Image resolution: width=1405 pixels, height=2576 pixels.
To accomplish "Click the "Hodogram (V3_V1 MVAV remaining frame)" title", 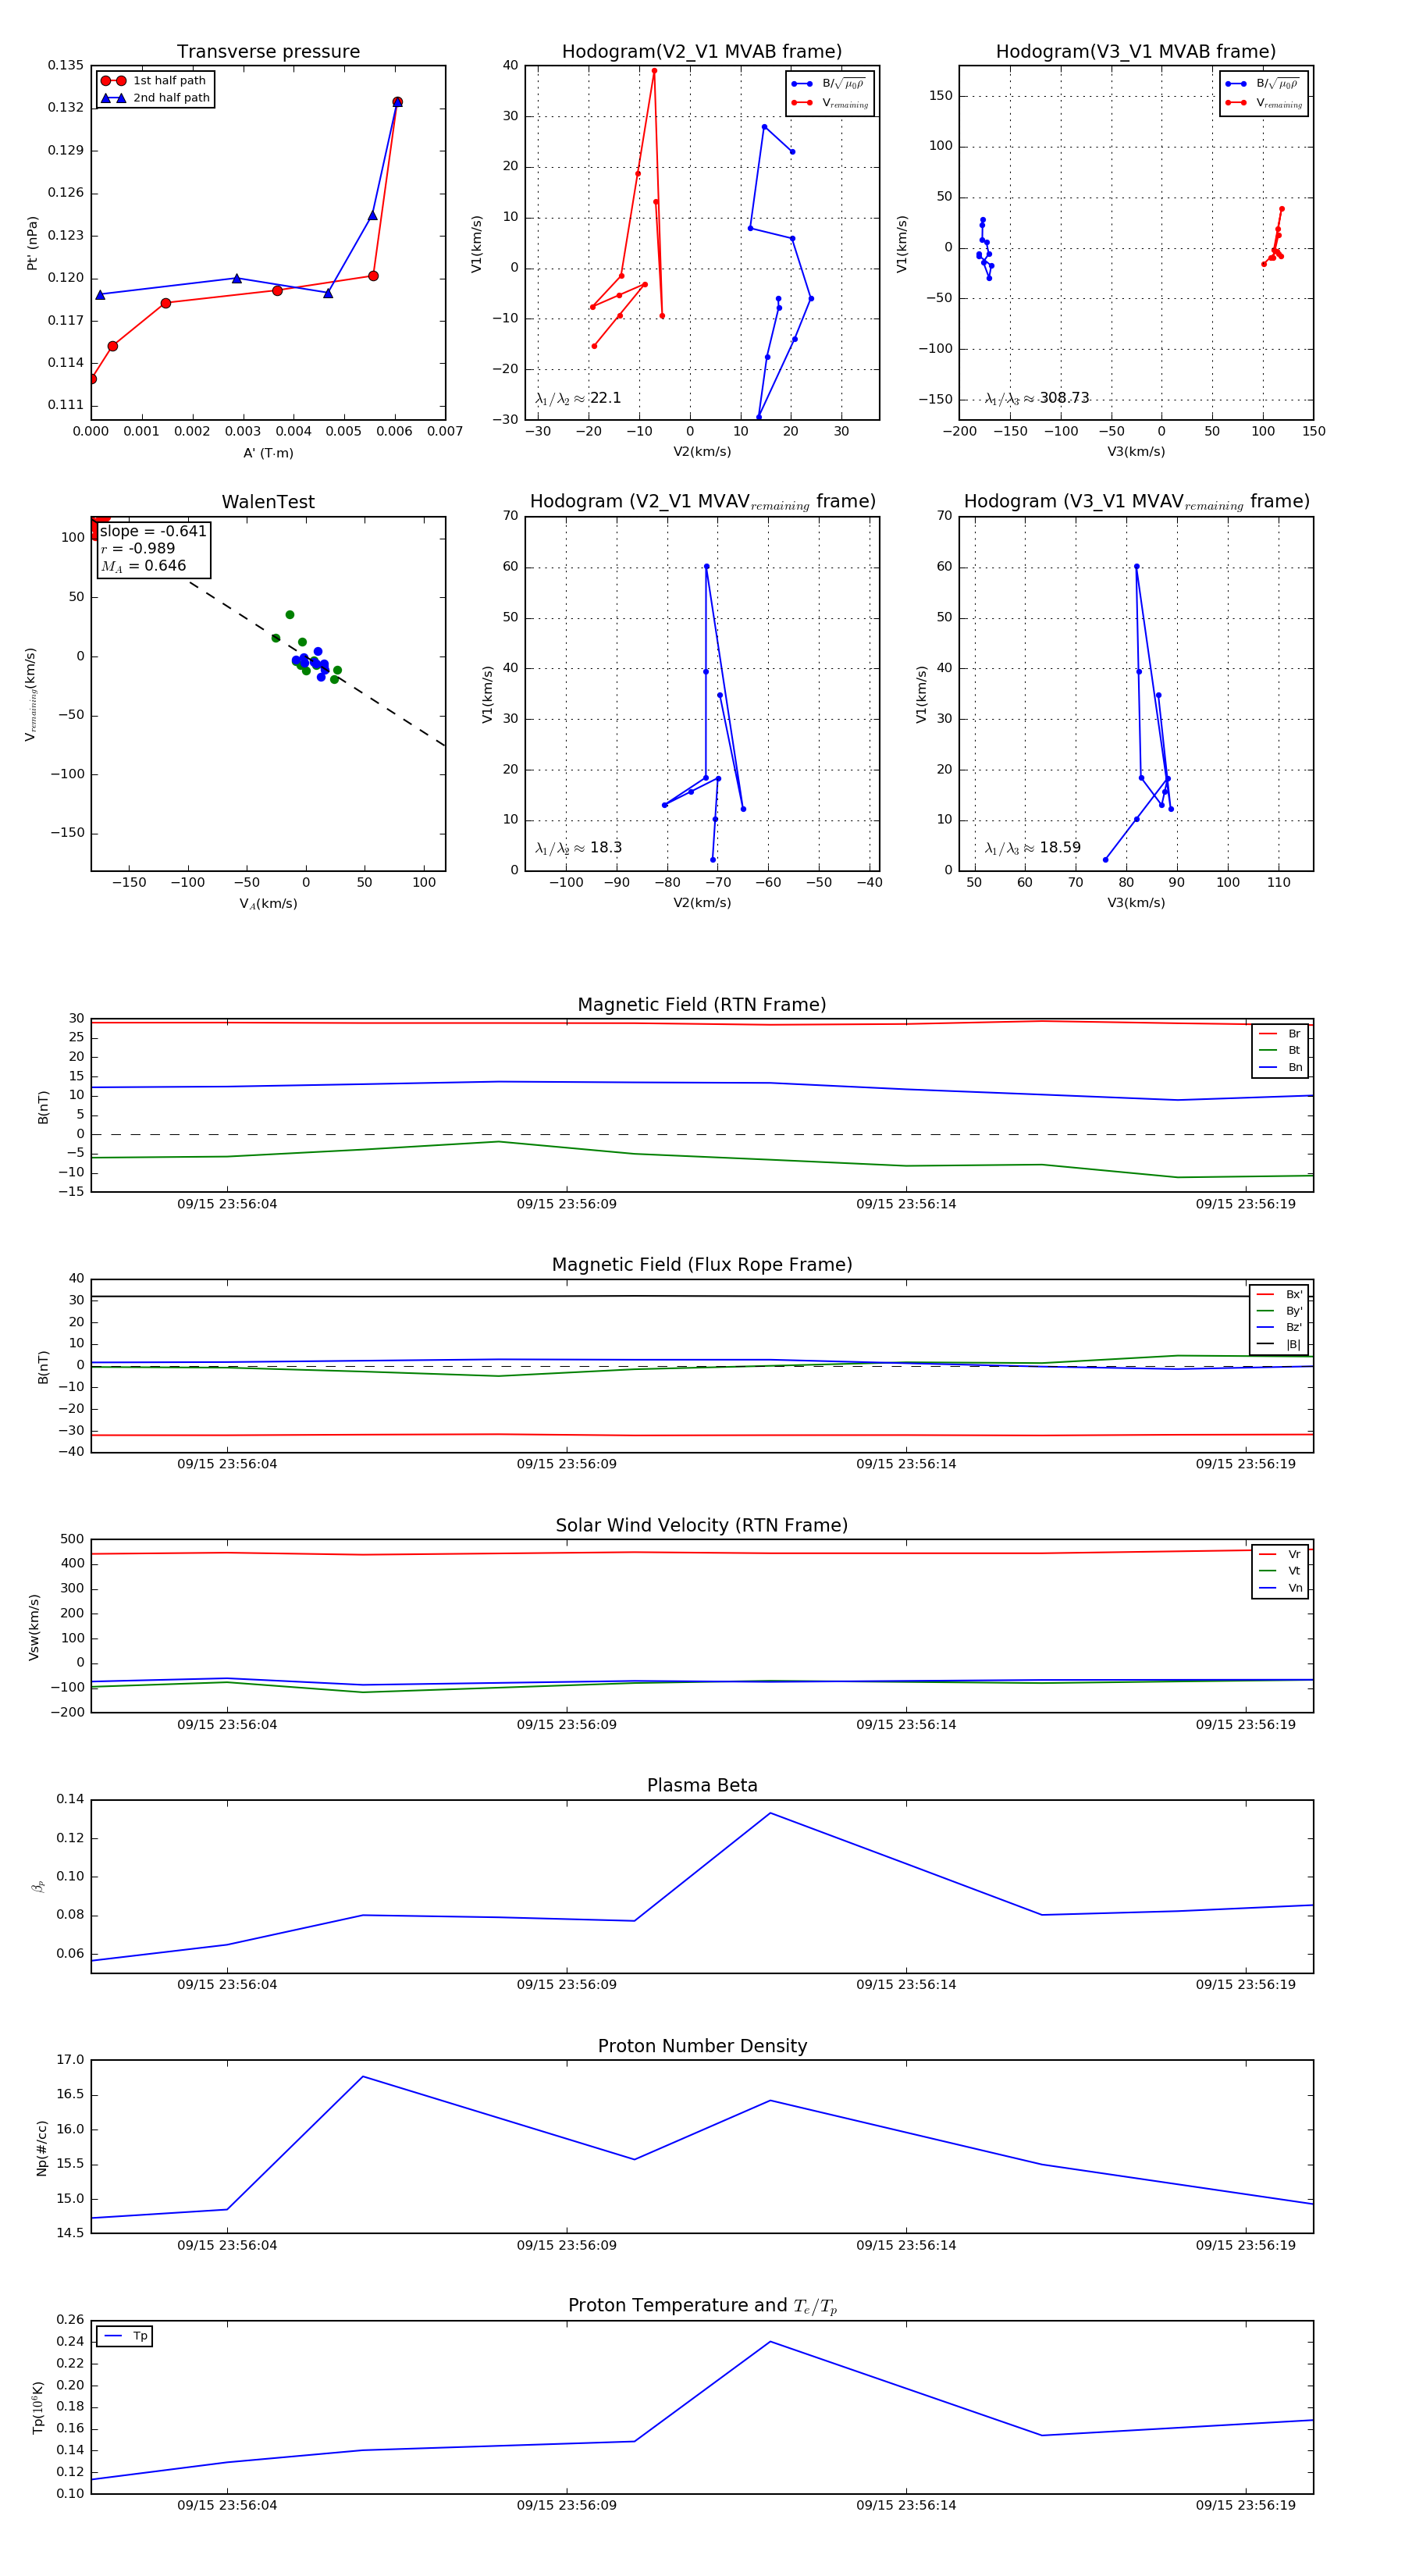I will (1136, 502).
